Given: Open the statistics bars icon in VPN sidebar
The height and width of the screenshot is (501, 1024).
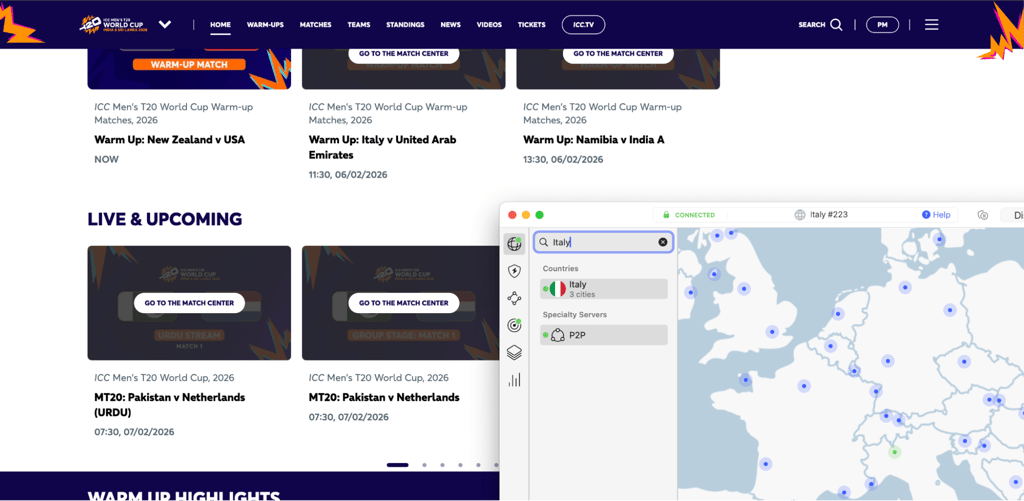Looking at the screenshot, I should coord(514,380).
